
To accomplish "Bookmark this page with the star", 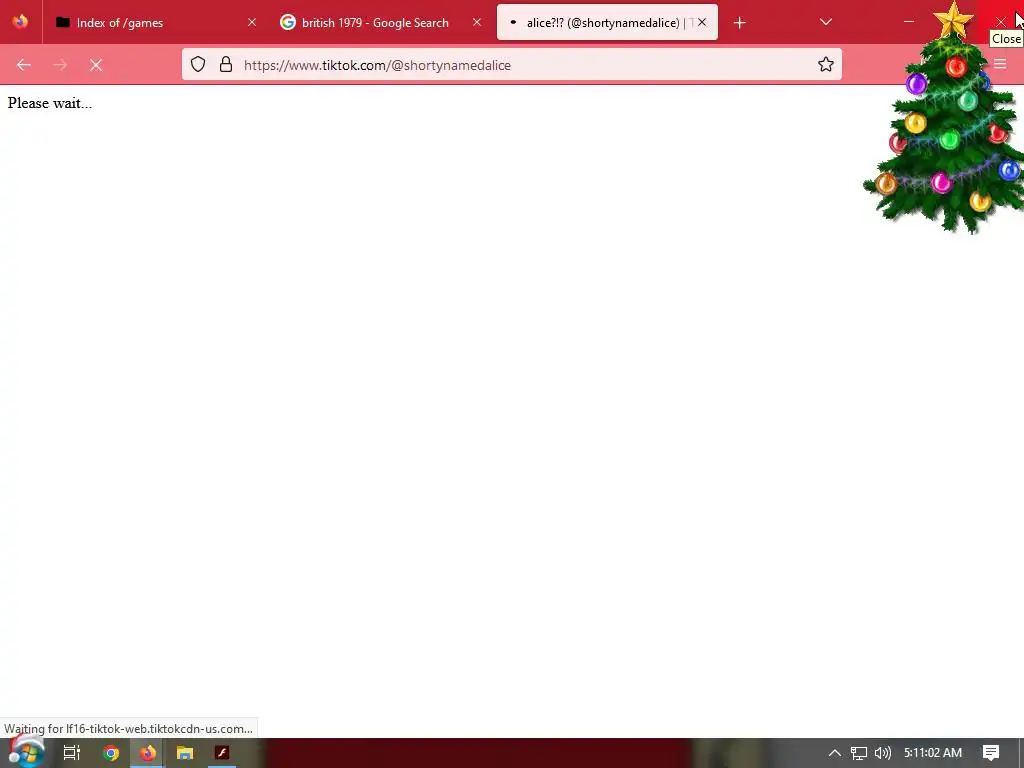I will pyautogui.click(x=825, y=64).
